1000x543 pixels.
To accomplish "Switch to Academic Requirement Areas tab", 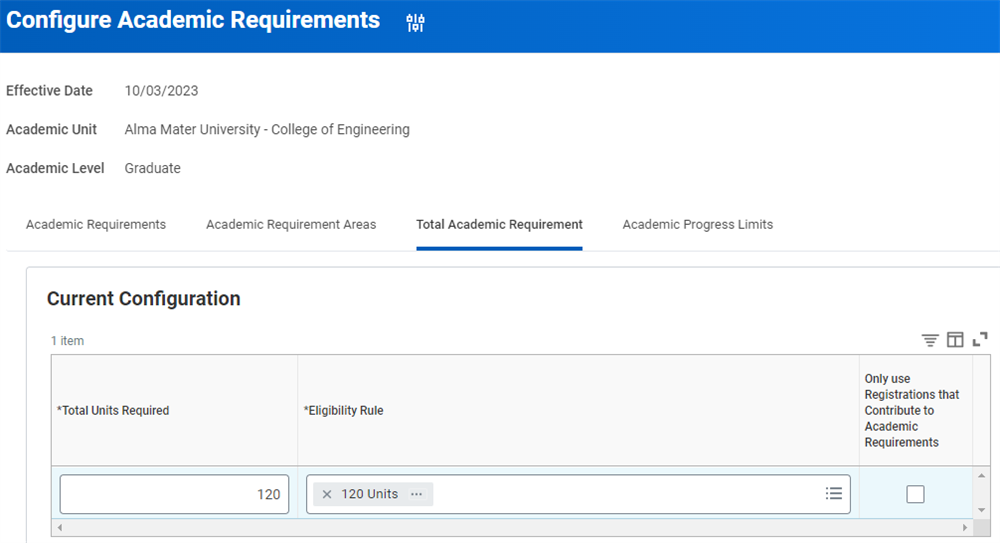I will click(291, 225).
